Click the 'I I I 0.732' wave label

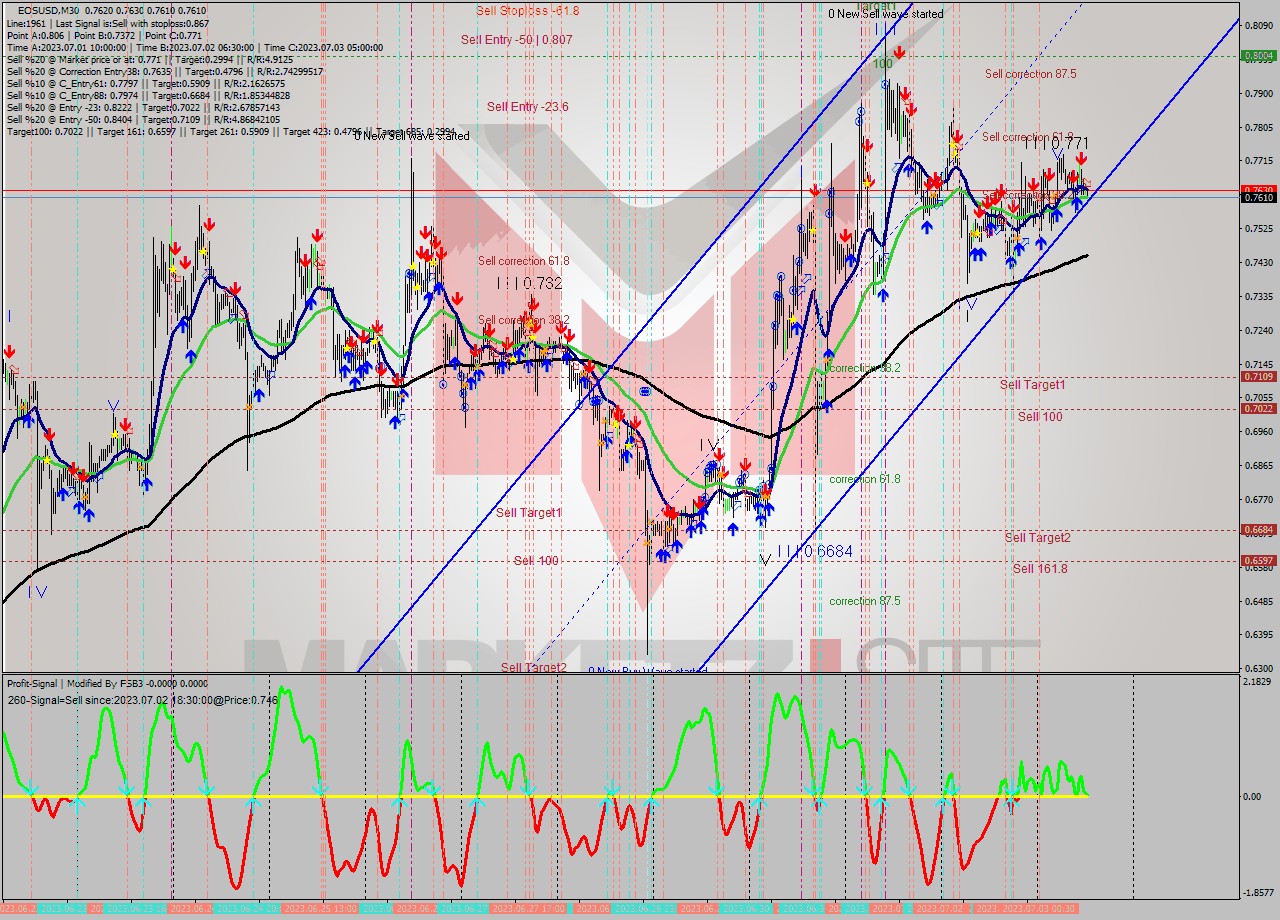[x=530, y=283]
